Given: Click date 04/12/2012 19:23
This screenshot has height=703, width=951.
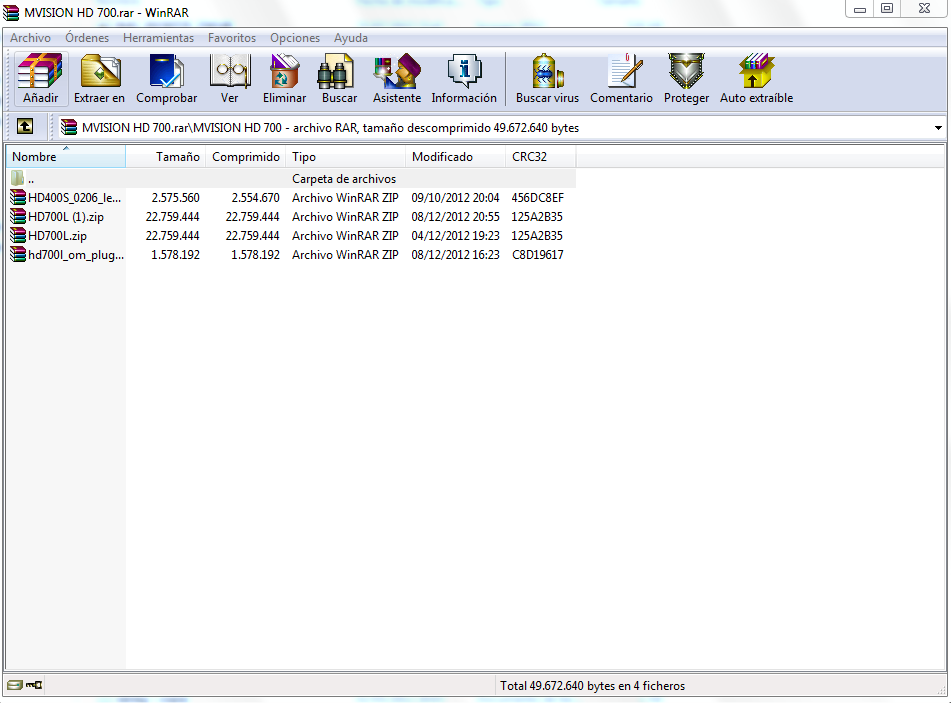Looking at the screenshot, I should (x=455, y=235).
